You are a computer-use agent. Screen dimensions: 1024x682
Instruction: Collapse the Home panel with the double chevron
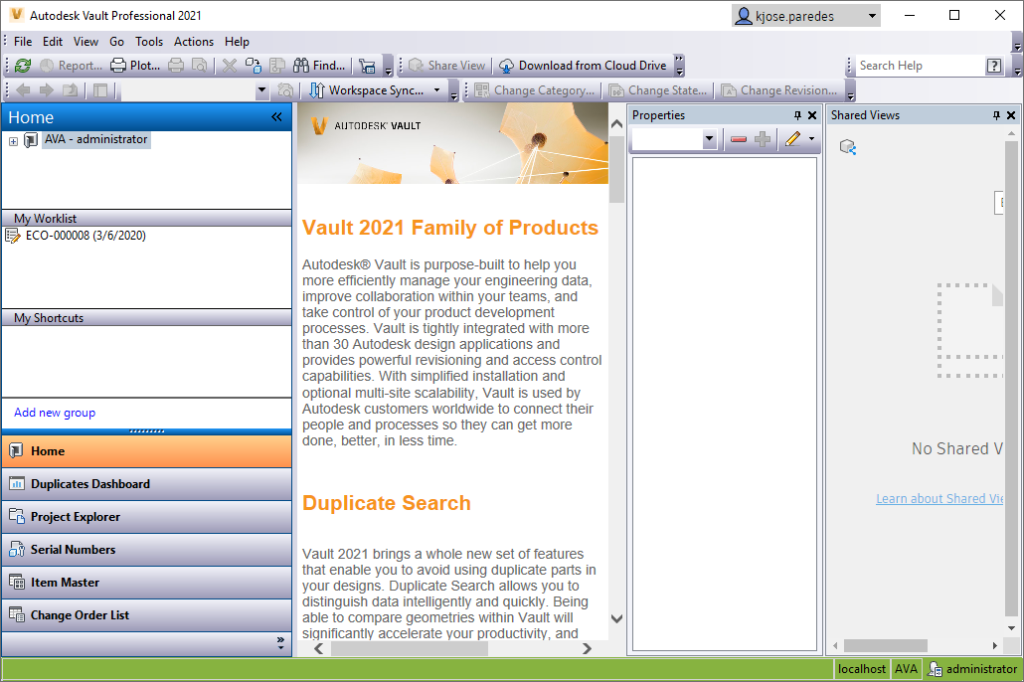tap(277, 116)
